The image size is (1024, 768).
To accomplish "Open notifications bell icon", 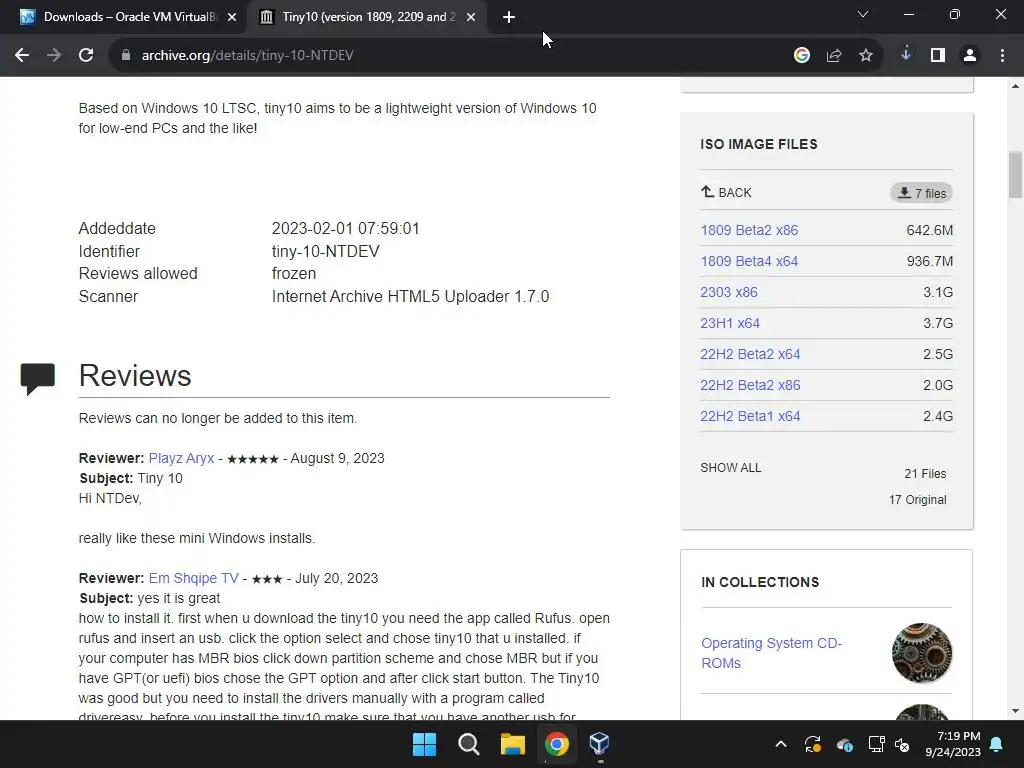I will click(x=997, y=744).
